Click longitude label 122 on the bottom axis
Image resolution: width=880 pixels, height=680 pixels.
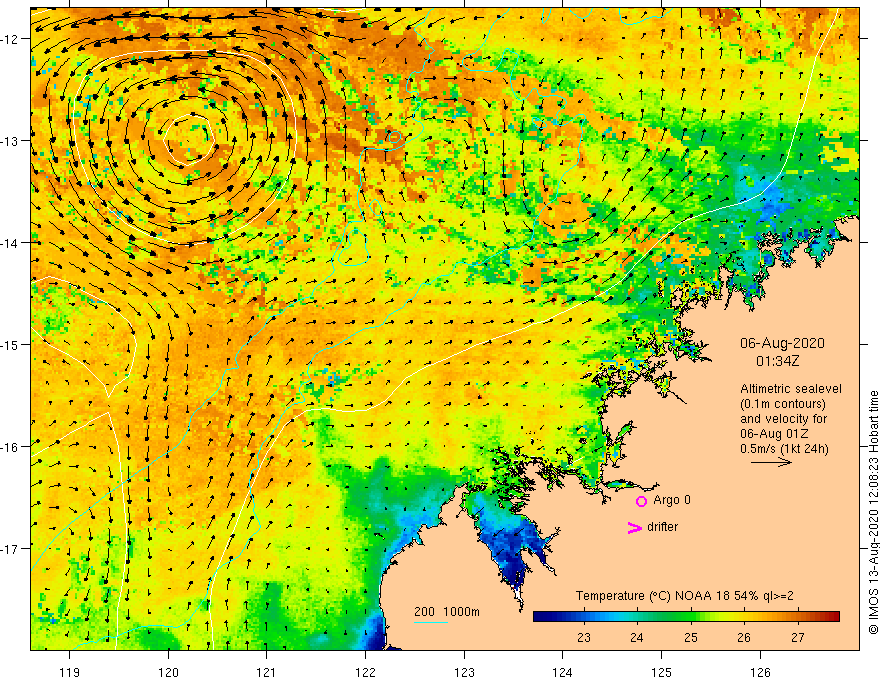(365, 672)
